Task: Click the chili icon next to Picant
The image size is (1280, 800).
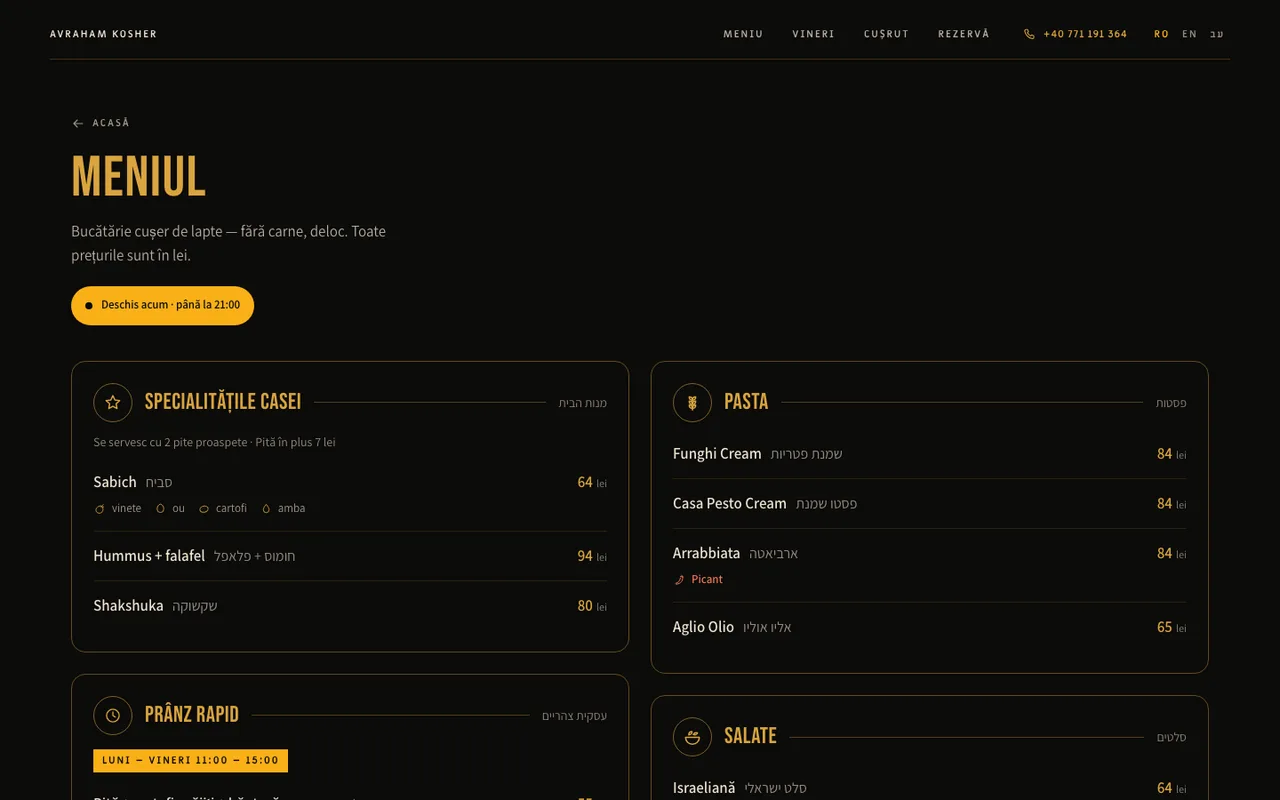Action: point(679,580)
